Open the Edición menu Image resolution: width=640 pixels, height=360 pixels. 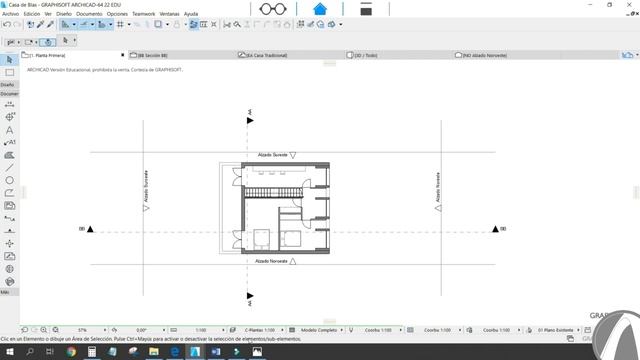click(32, 14)
